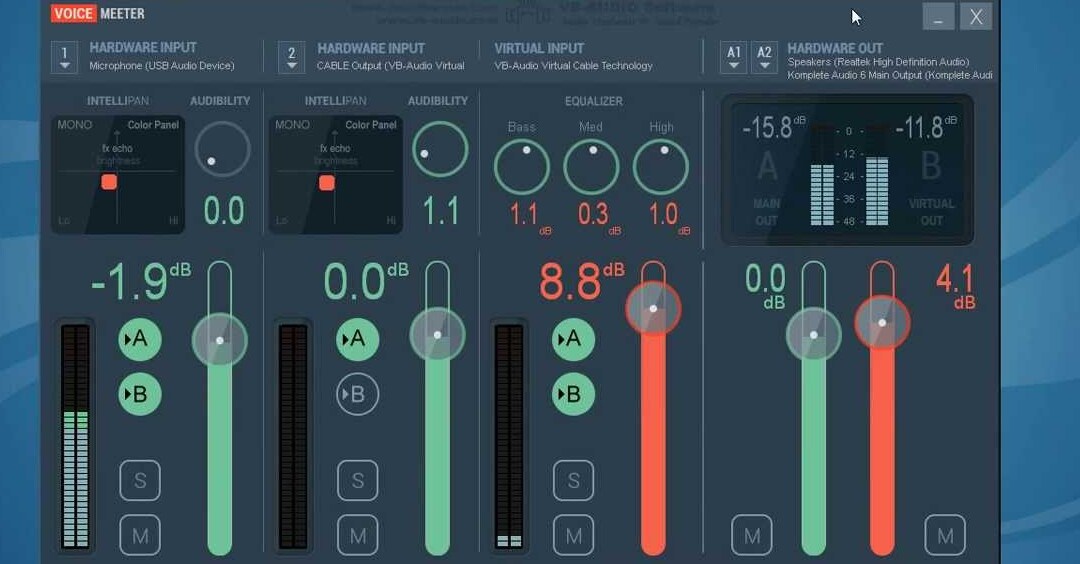This screenshot has height=564, width=1080.
Task: Click the VB-Audio Virtual Cable Technology text
Action: click(573, 65)
